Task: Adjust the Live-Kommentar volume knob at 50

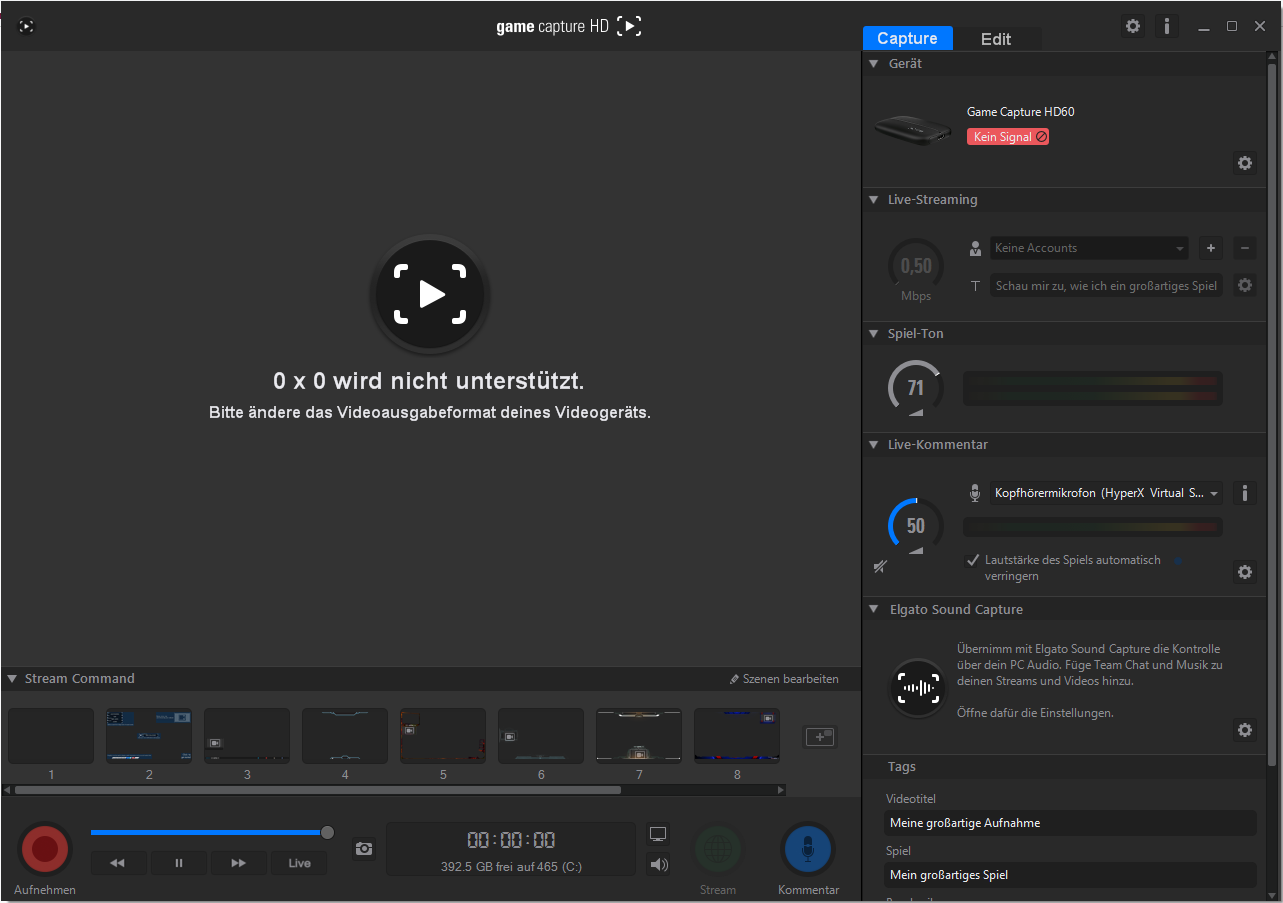Action: point(915,526)
